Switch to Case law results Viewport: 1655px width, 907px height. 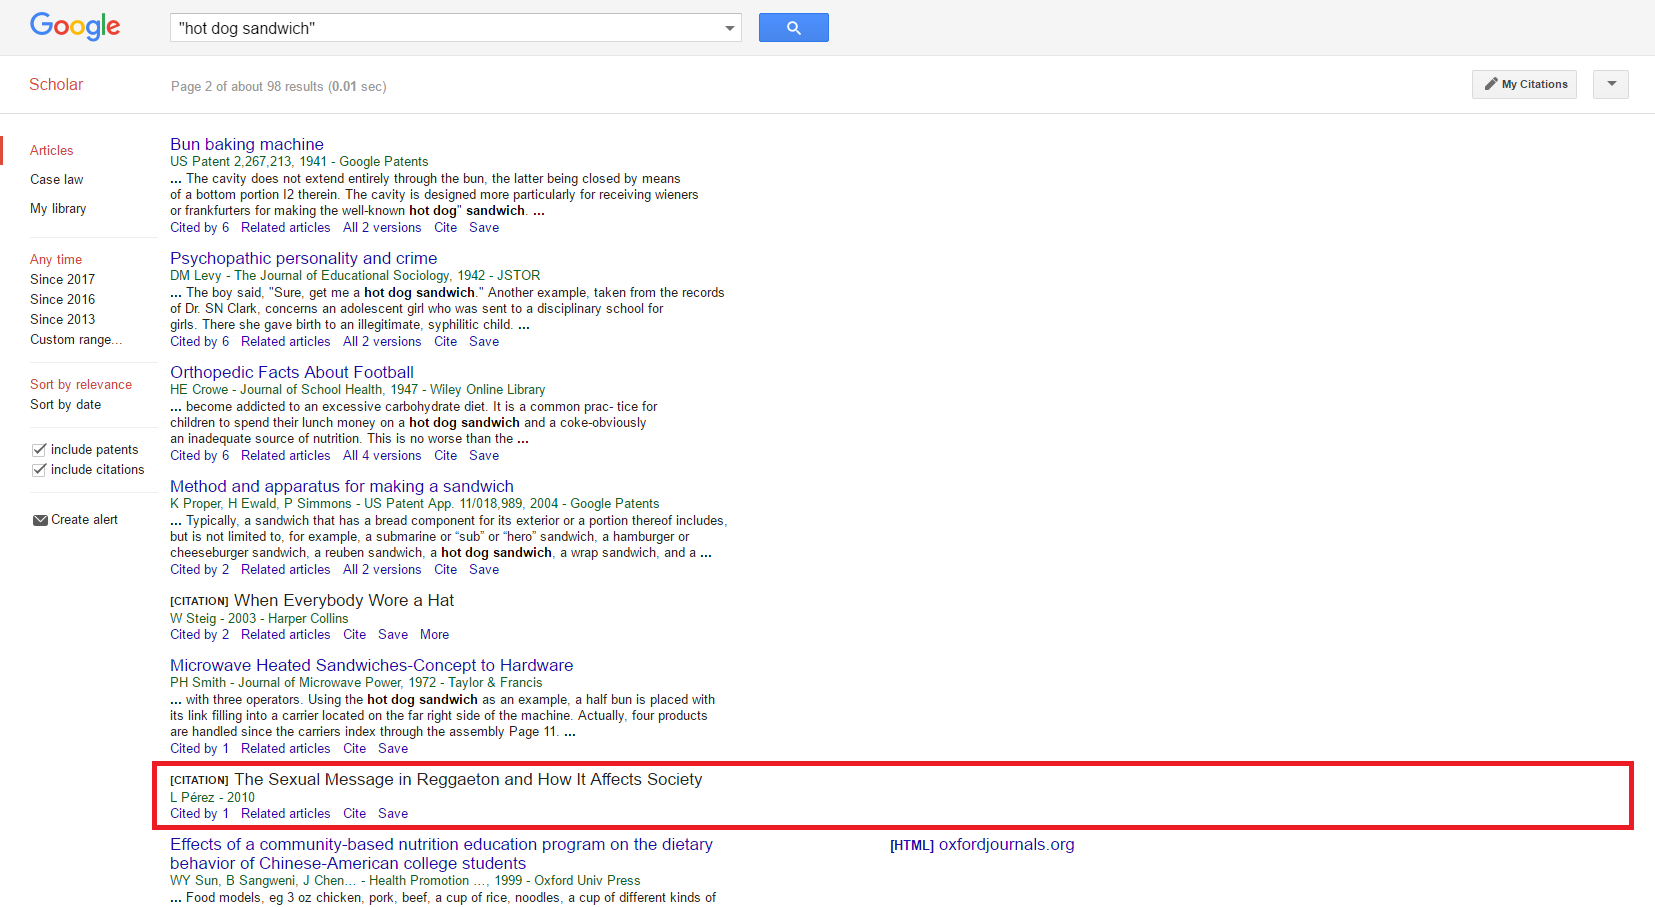pyautogui.click(x=57, y=180)
